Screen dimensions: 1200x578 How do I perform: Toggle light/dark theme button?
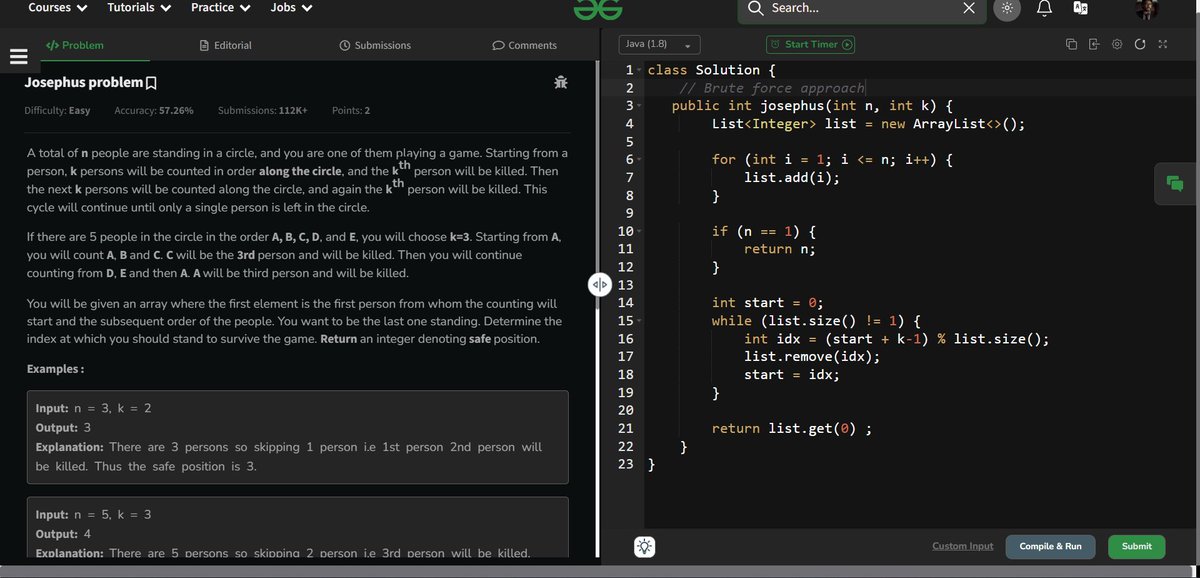coord(1007,9)
